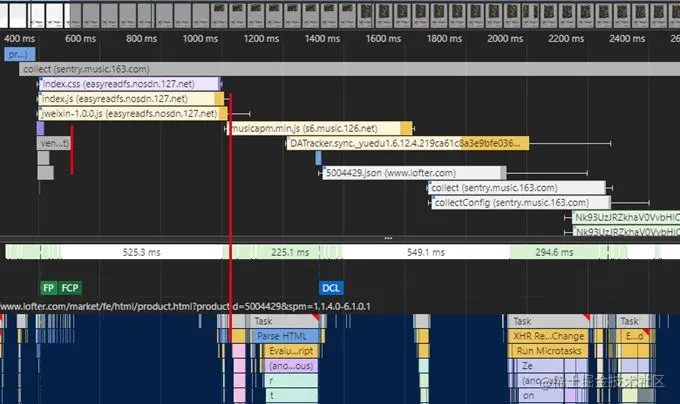Click the 2200 ms ruler label
The width and height of the screenshot is (680, 404).
click(x=566, y=39)
